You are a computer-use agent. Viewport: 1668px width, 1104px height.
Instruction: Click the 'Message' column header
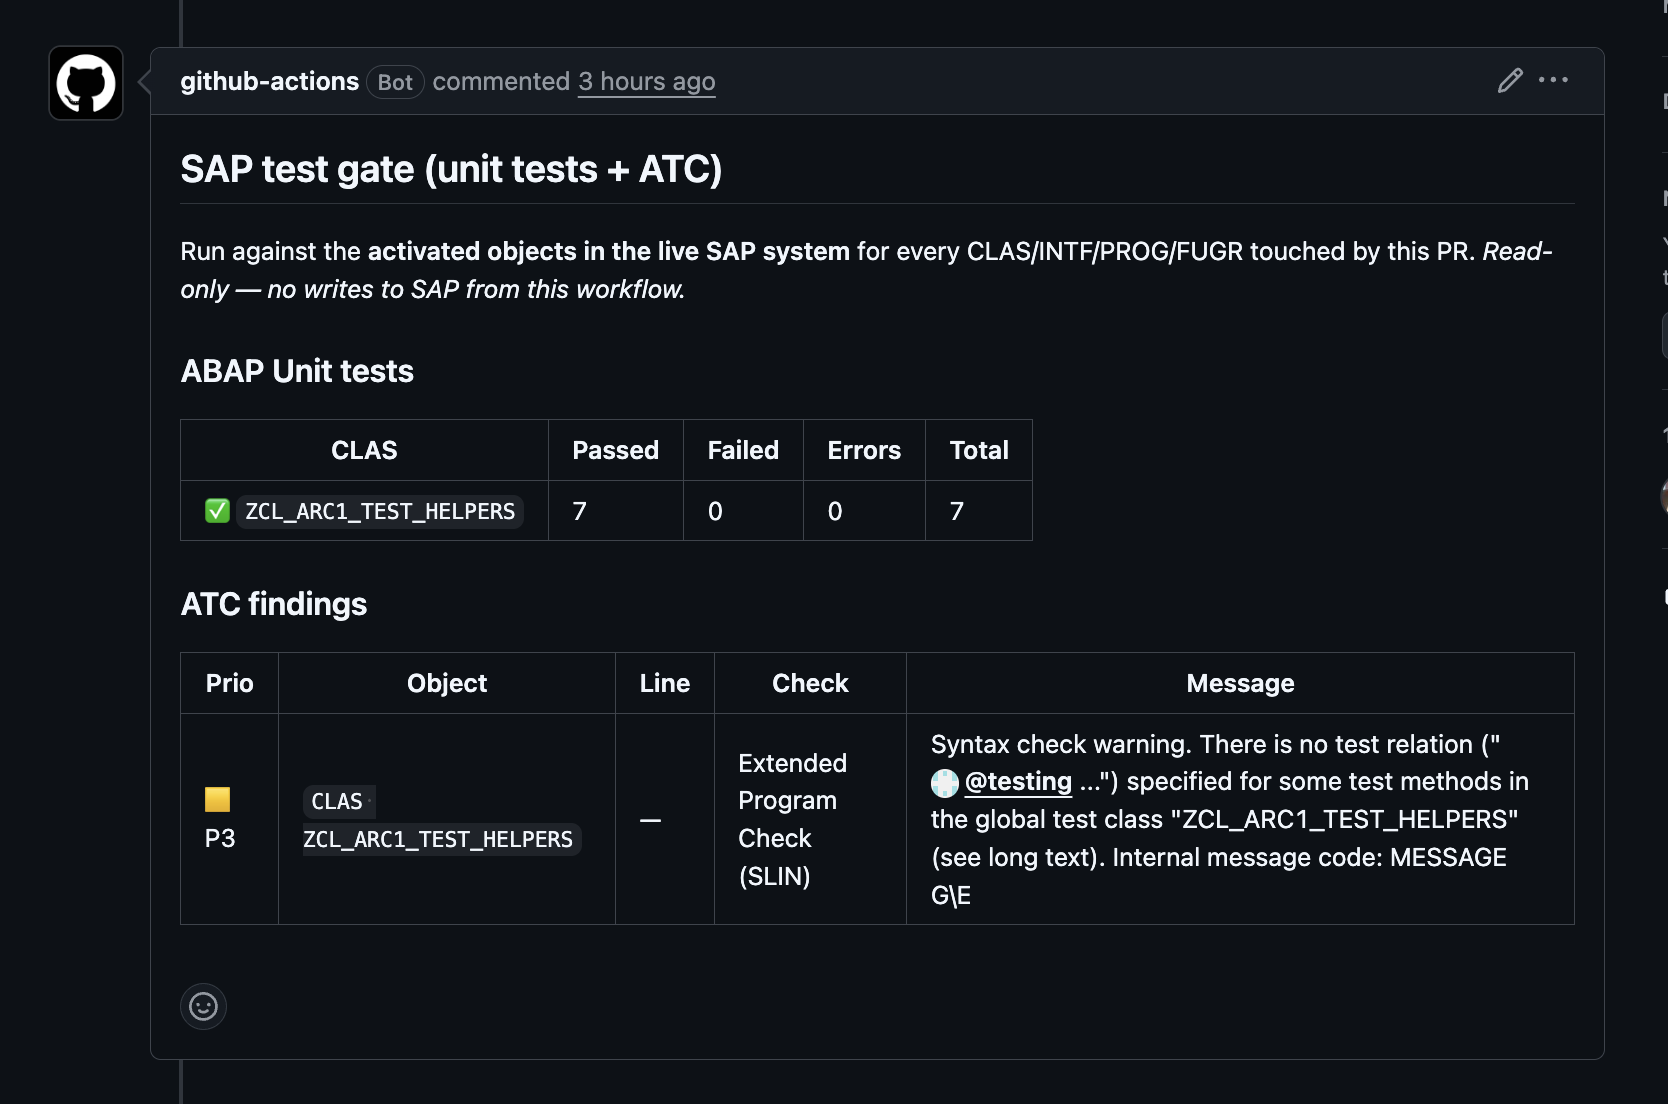1240,683
